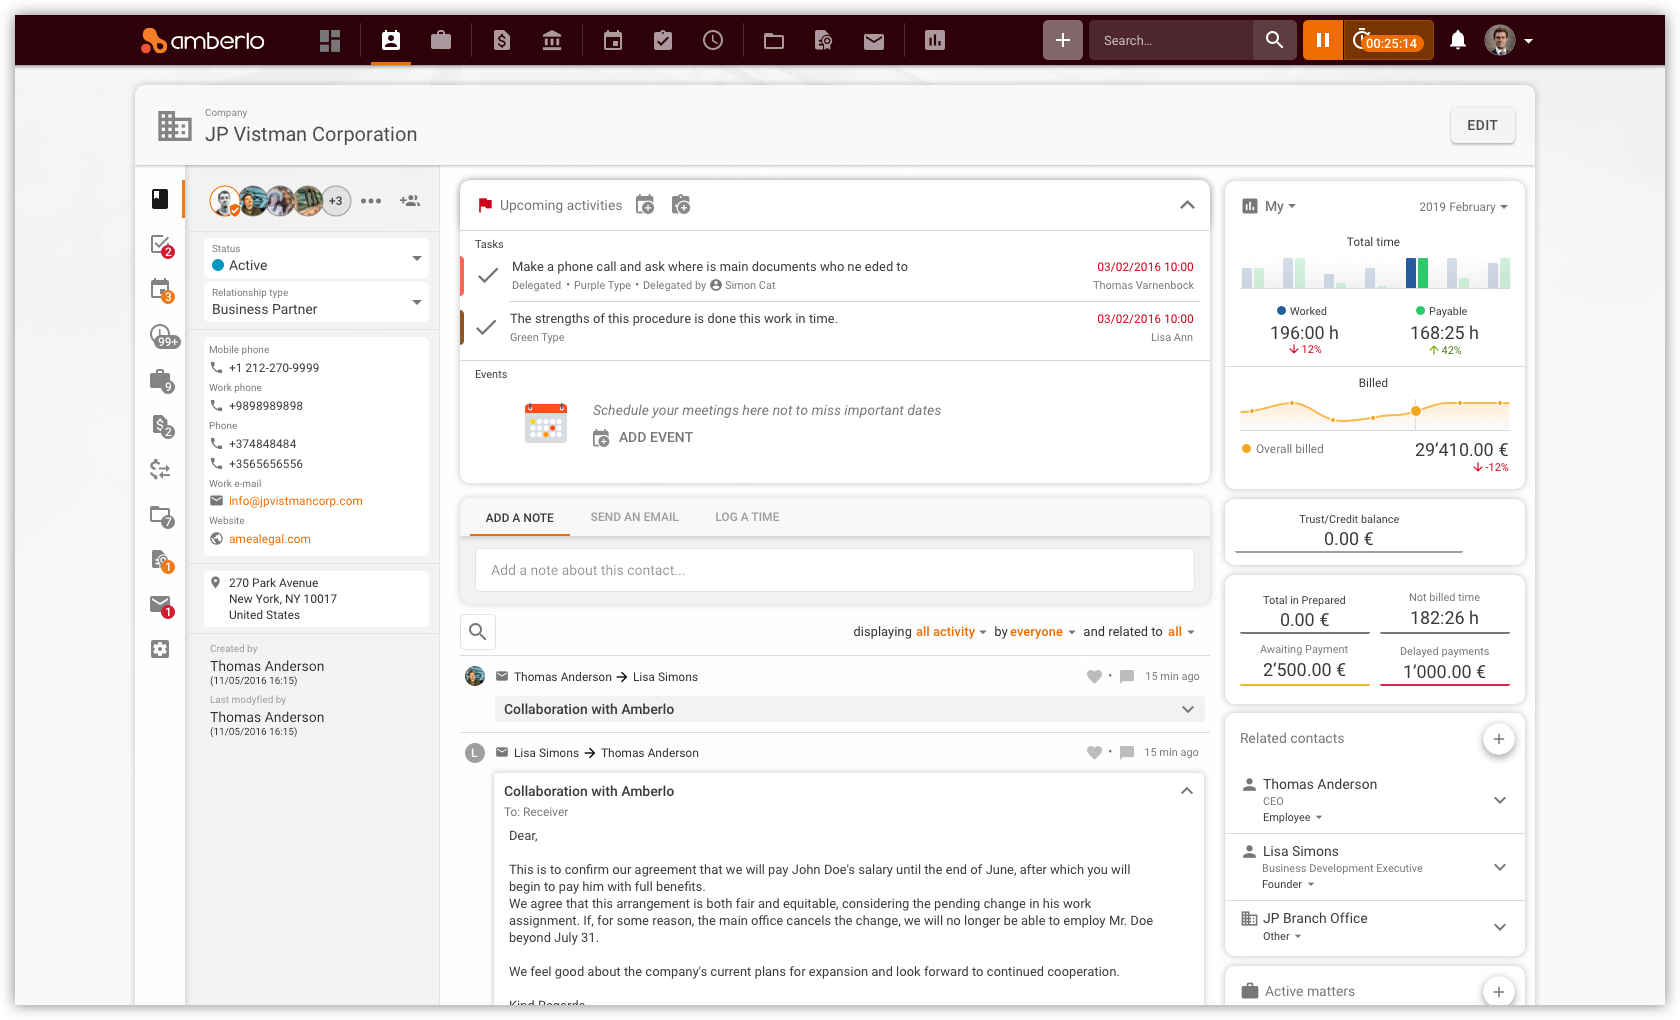
Task: Open the documents folder icon in top bar
Action: tap(774, 41)
